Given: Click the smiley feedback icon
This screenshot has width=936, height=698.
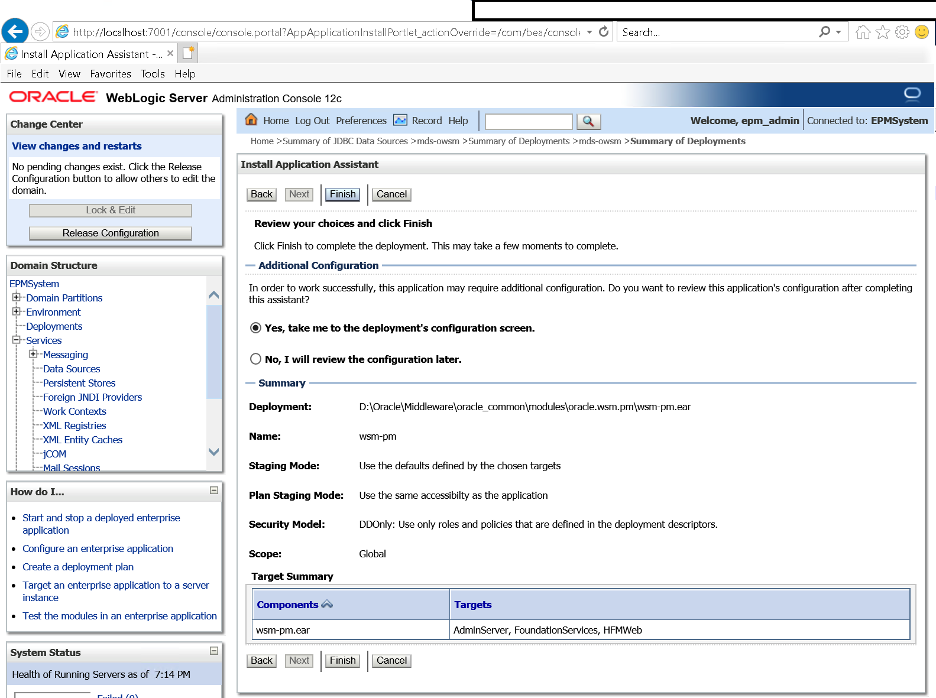Looking at the screenshot, I should [922, 32].
